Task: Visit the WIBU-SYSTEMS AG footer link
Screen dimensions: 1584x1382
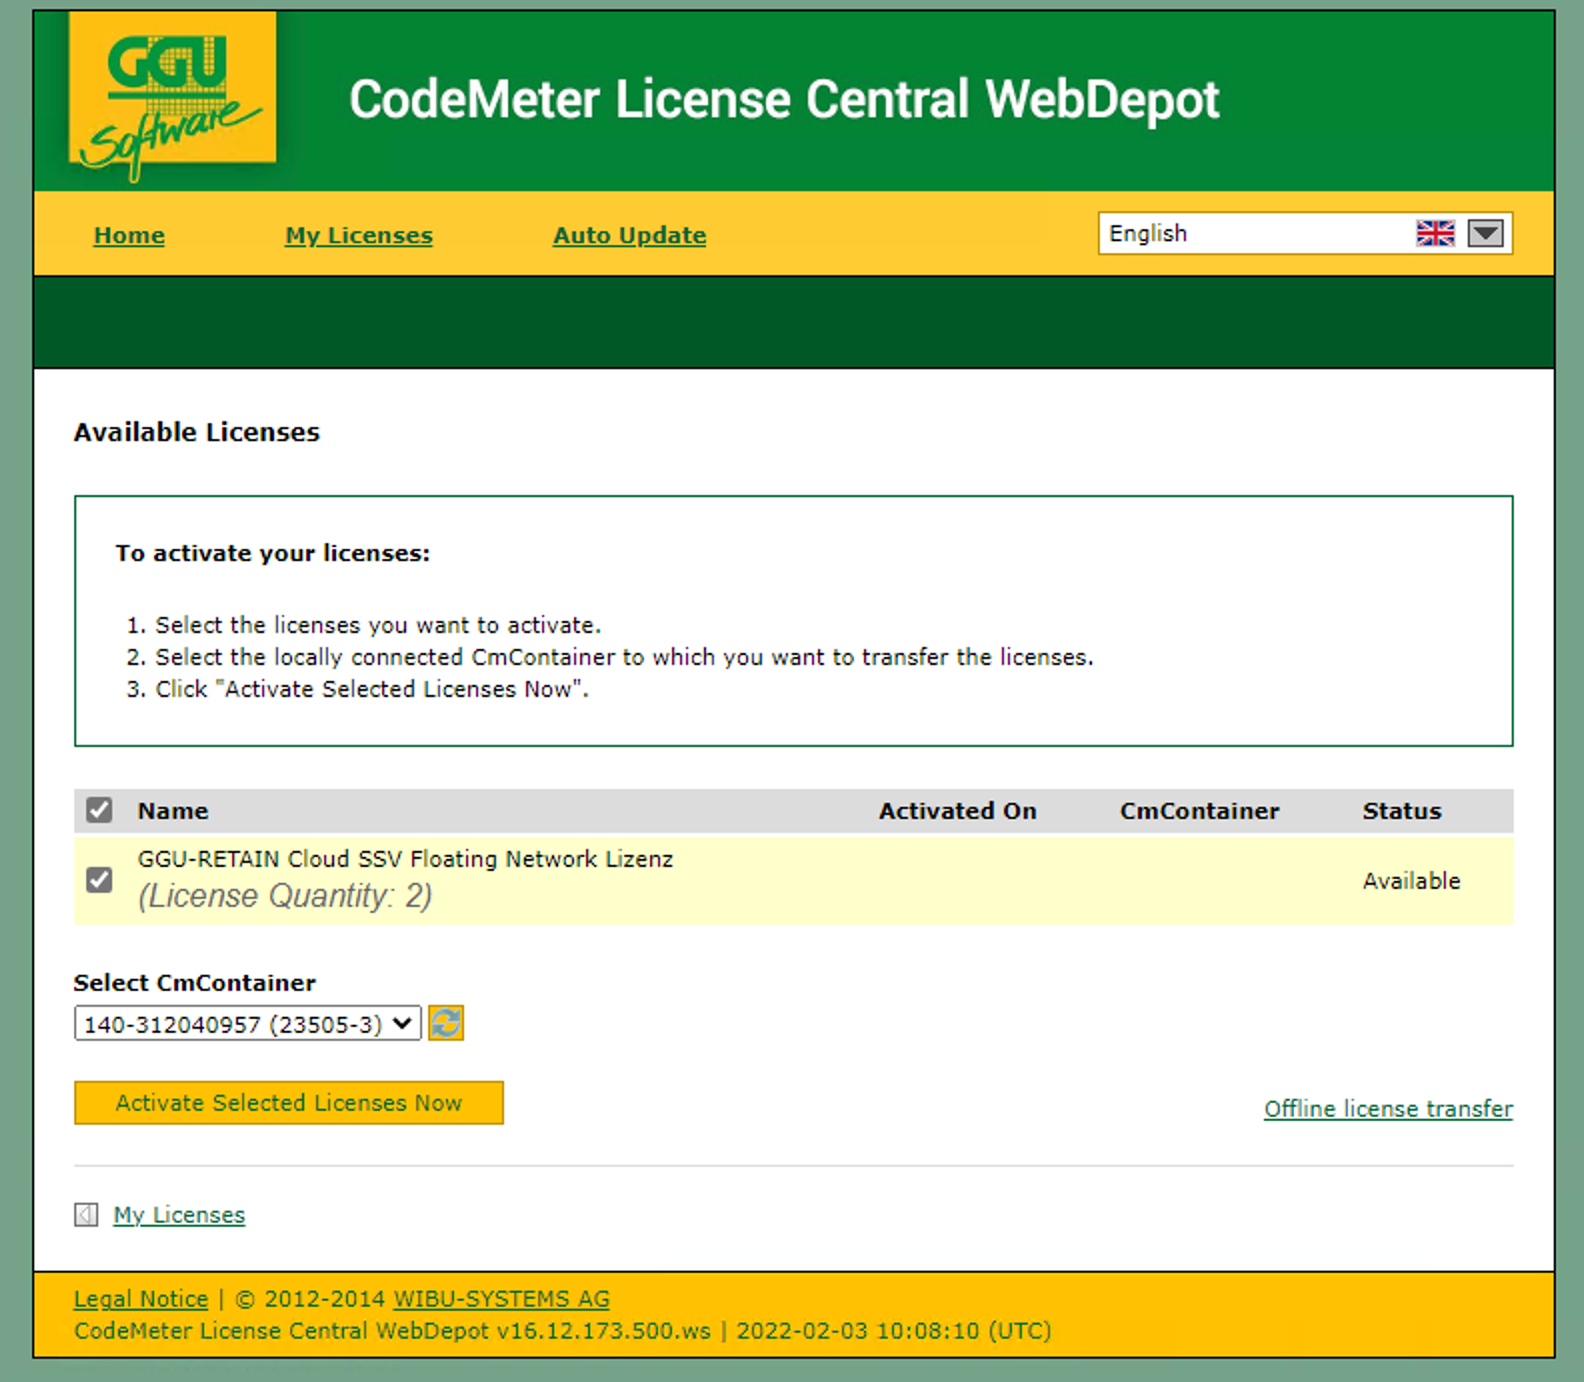Action: (x=501, y=1299)
